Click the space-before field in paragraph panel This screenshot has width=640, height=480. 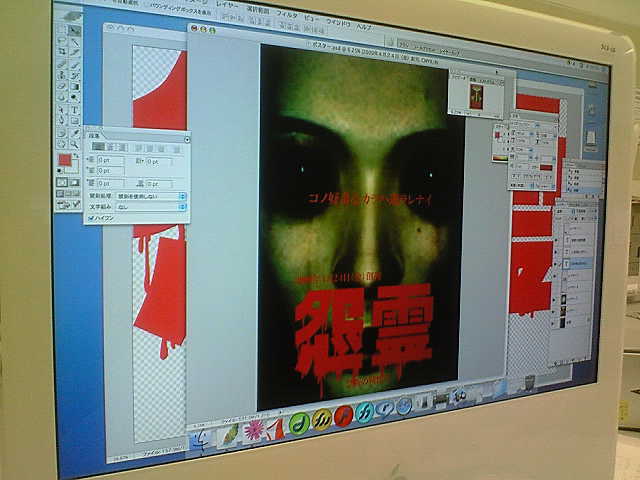coord(110,183)
